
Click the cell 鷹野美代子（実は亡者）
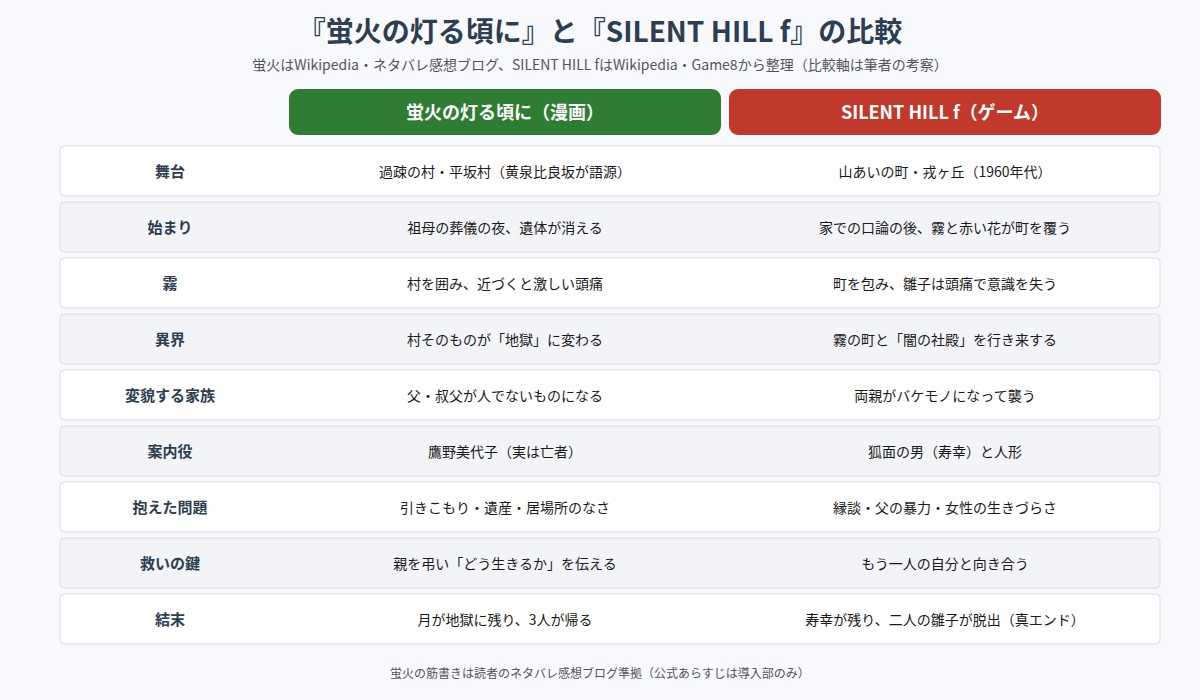pos(505,452)
